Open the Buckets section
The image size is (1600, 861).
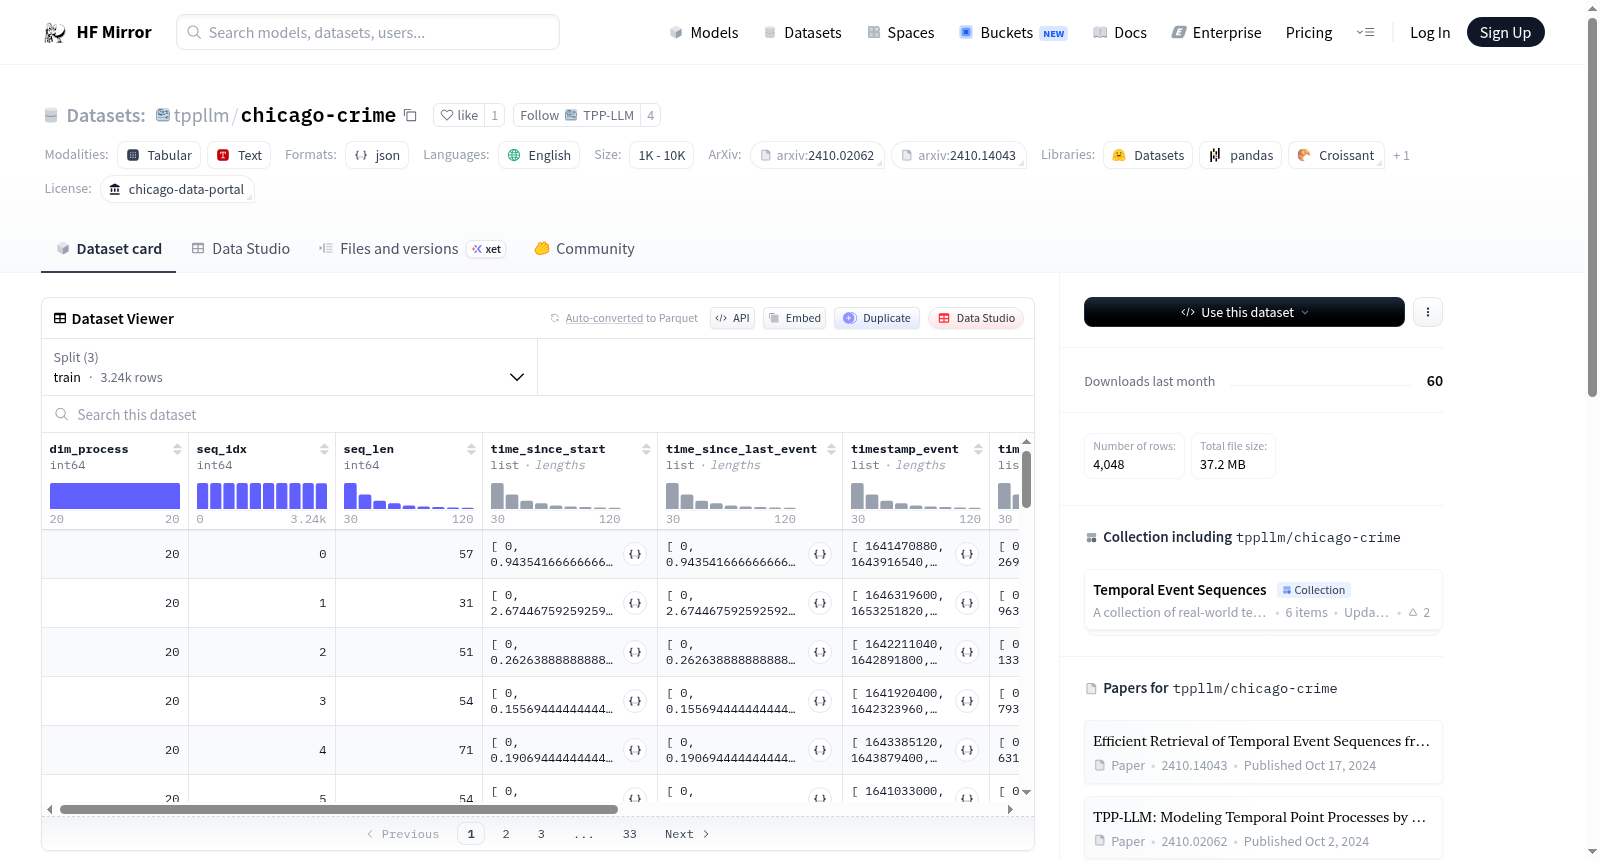click(x=1013, y=33)
